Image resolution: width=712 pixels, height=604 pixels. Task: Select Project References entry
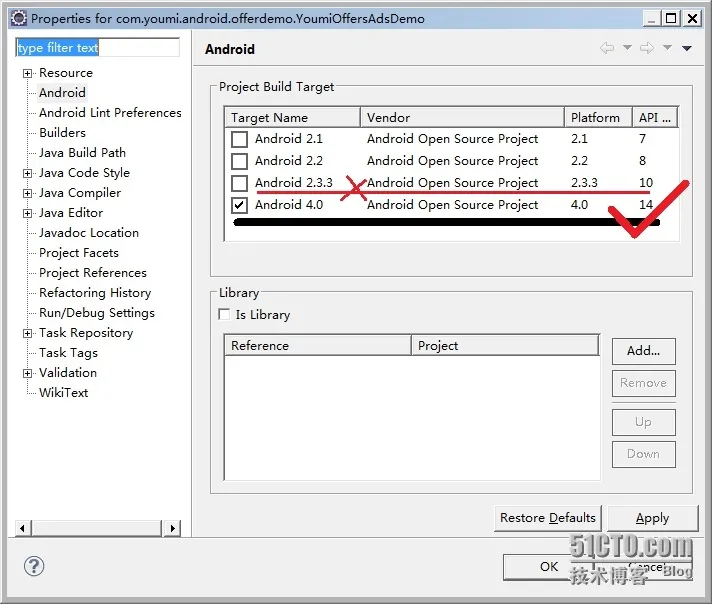tap(93, 272)
